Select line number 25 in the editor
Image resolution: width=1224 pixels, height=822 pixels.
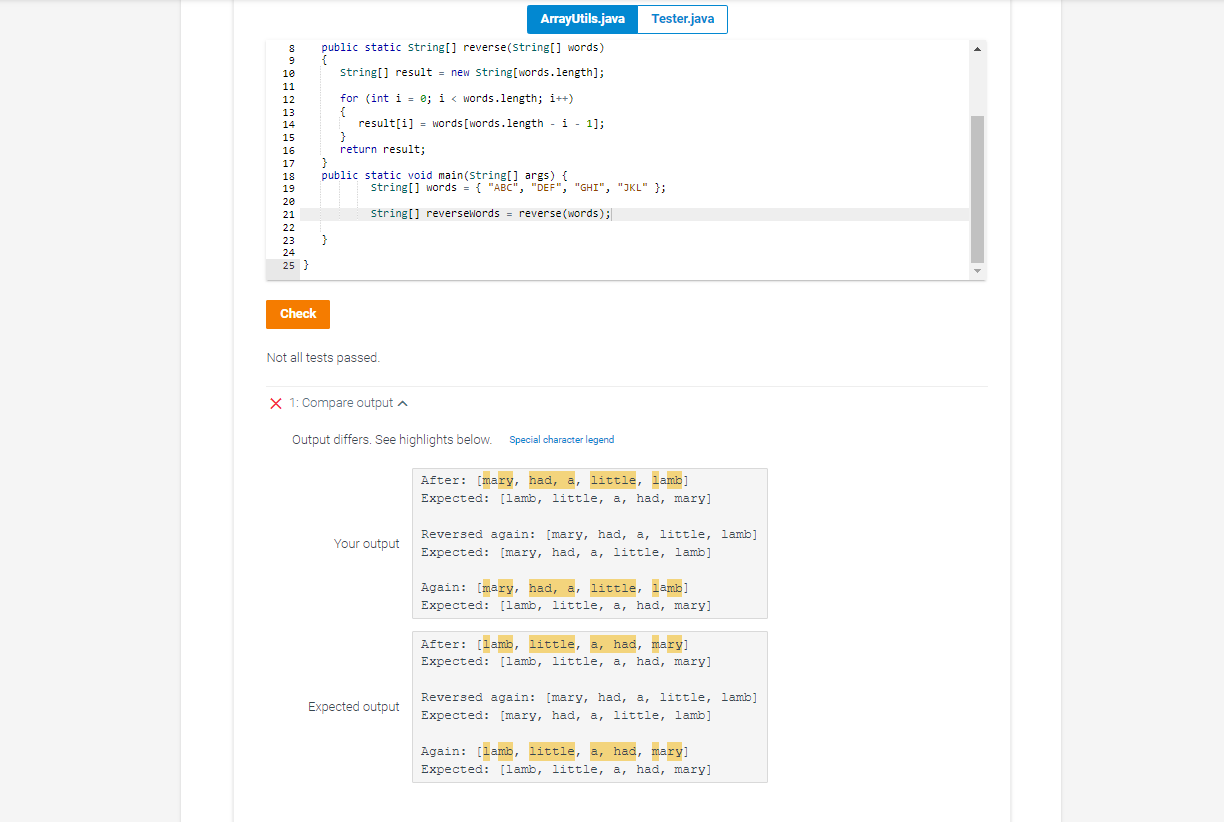(x=289, y=264)
